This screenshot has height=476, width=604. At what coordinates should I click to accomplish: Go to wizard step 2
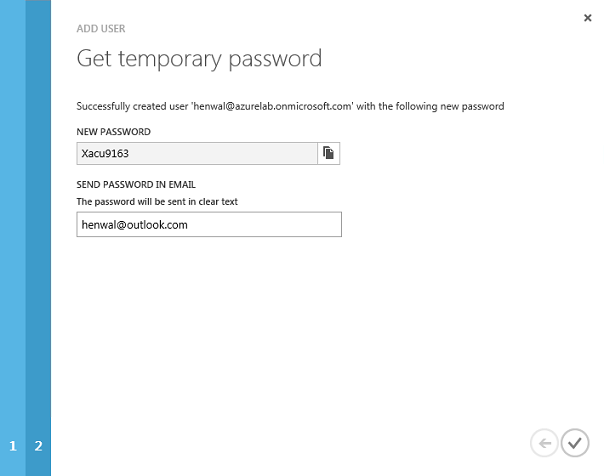click(x=38, y=446)
